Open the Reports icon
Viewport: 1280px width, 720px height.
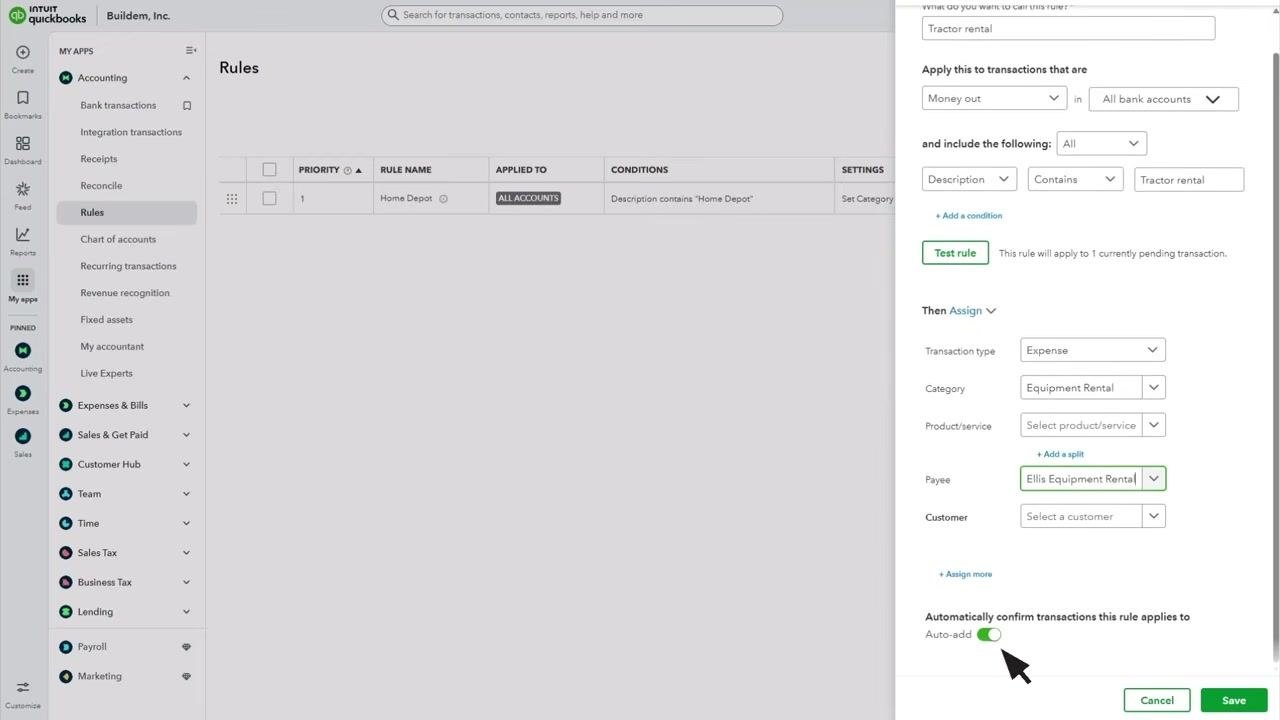[23, 235]
